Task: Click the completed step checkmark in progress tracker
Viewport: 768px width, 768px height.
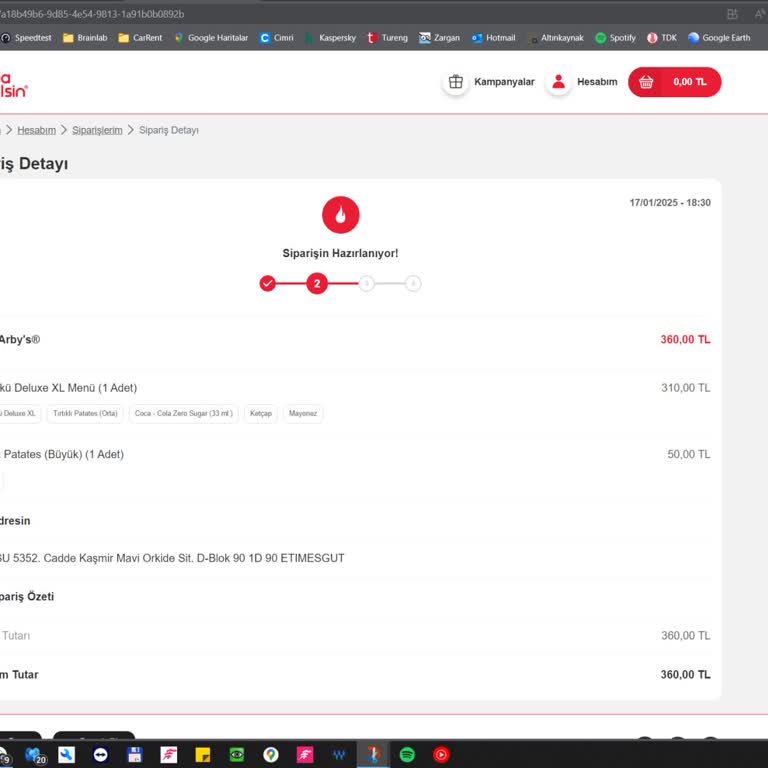Action: (267, 283)
